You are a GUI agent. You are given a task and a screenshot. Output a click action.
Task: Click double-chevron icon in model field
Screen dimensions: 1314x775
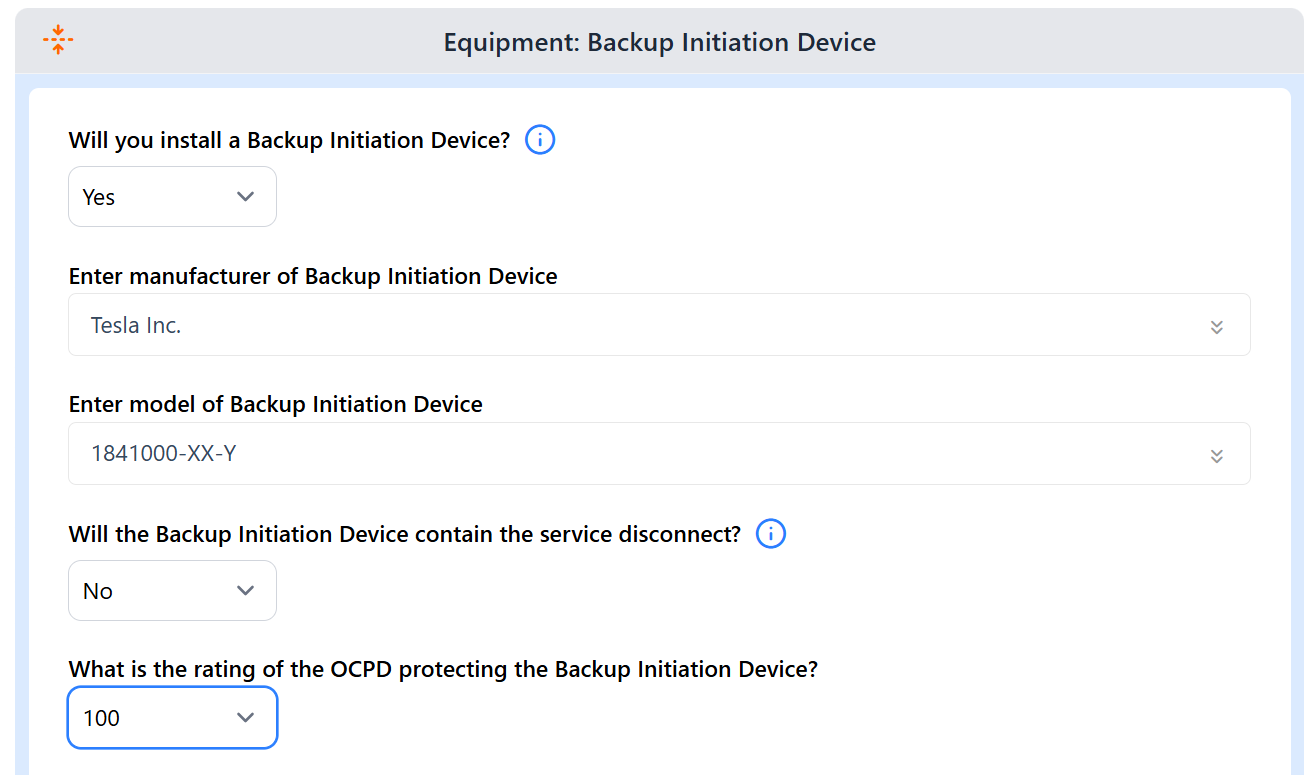pyautogui.click(x=1217, y=455)
